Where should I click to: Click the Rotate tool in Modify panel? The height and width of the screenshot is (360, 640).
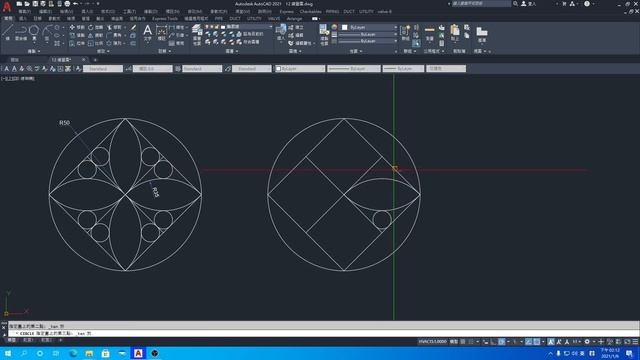tap(96, 27)
